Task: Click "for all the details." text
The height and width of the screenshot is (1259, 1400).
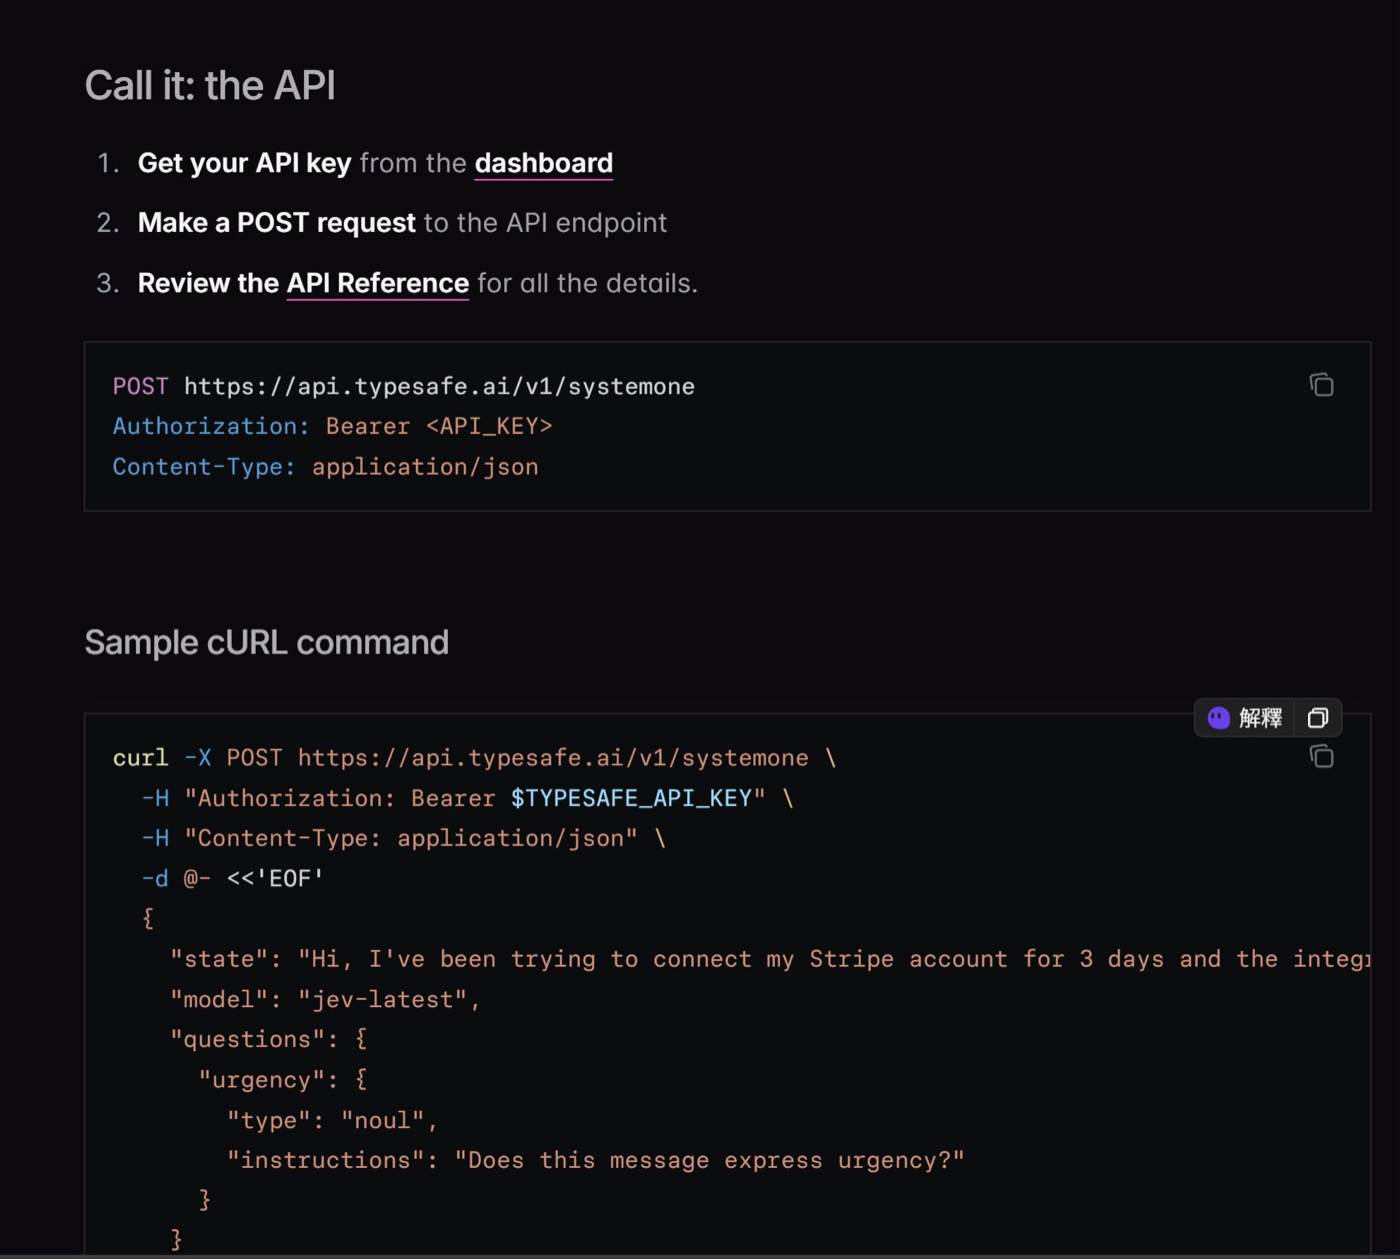Action: 588,283
